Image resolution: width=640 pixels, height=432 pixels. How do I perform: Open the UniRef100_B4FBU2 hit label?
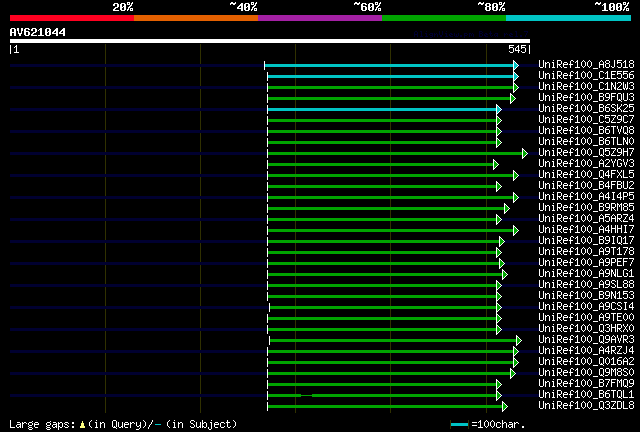586,185
